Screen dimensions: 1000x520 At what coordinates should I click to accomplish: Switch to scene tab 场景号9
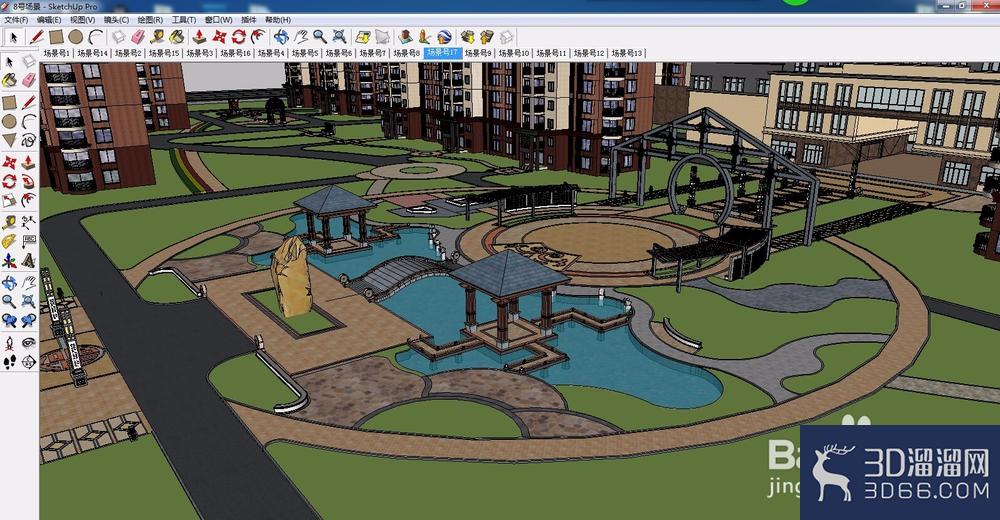pos(478,53)
